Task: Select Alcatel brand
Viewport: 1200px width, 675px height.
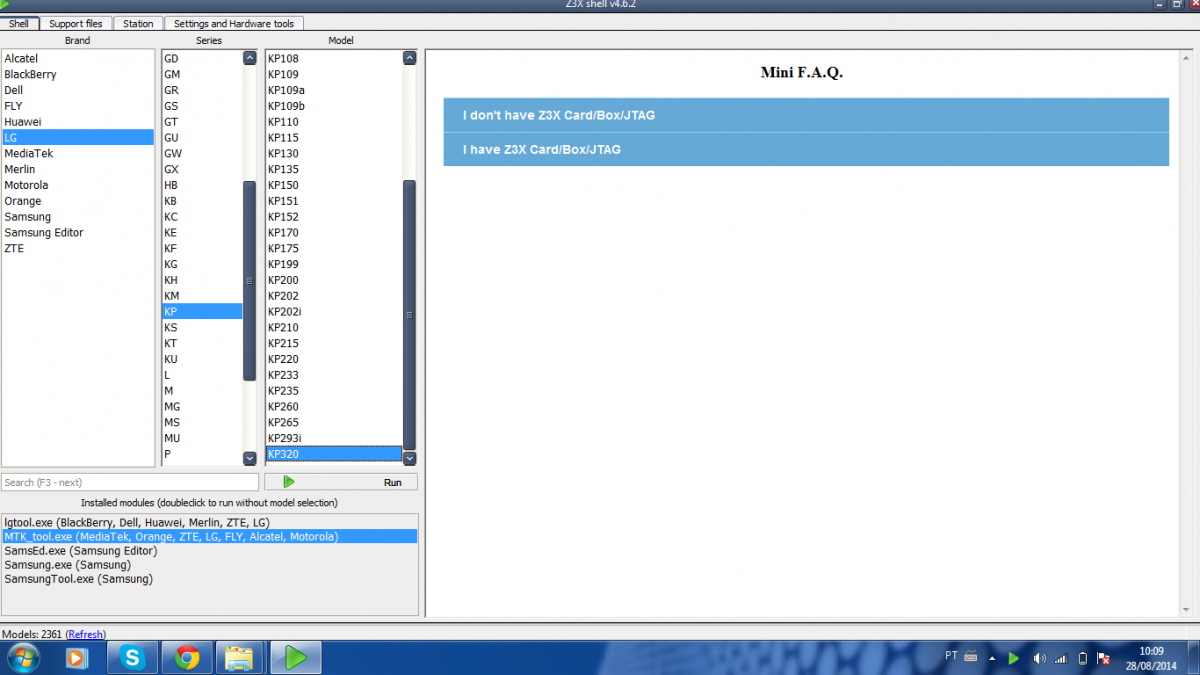Action: tap(78, 59)
